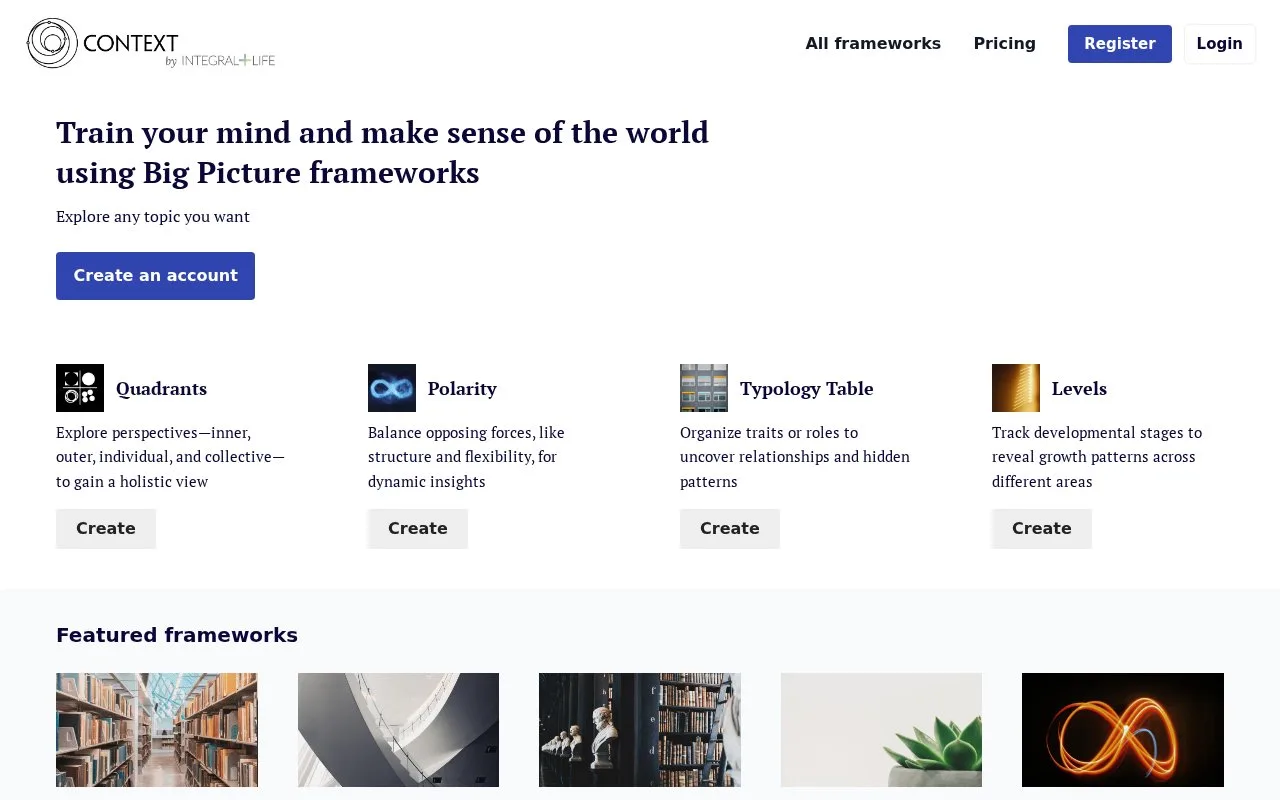
Task: Open the library aisle featured thumbnail
Action: point(157,730)
